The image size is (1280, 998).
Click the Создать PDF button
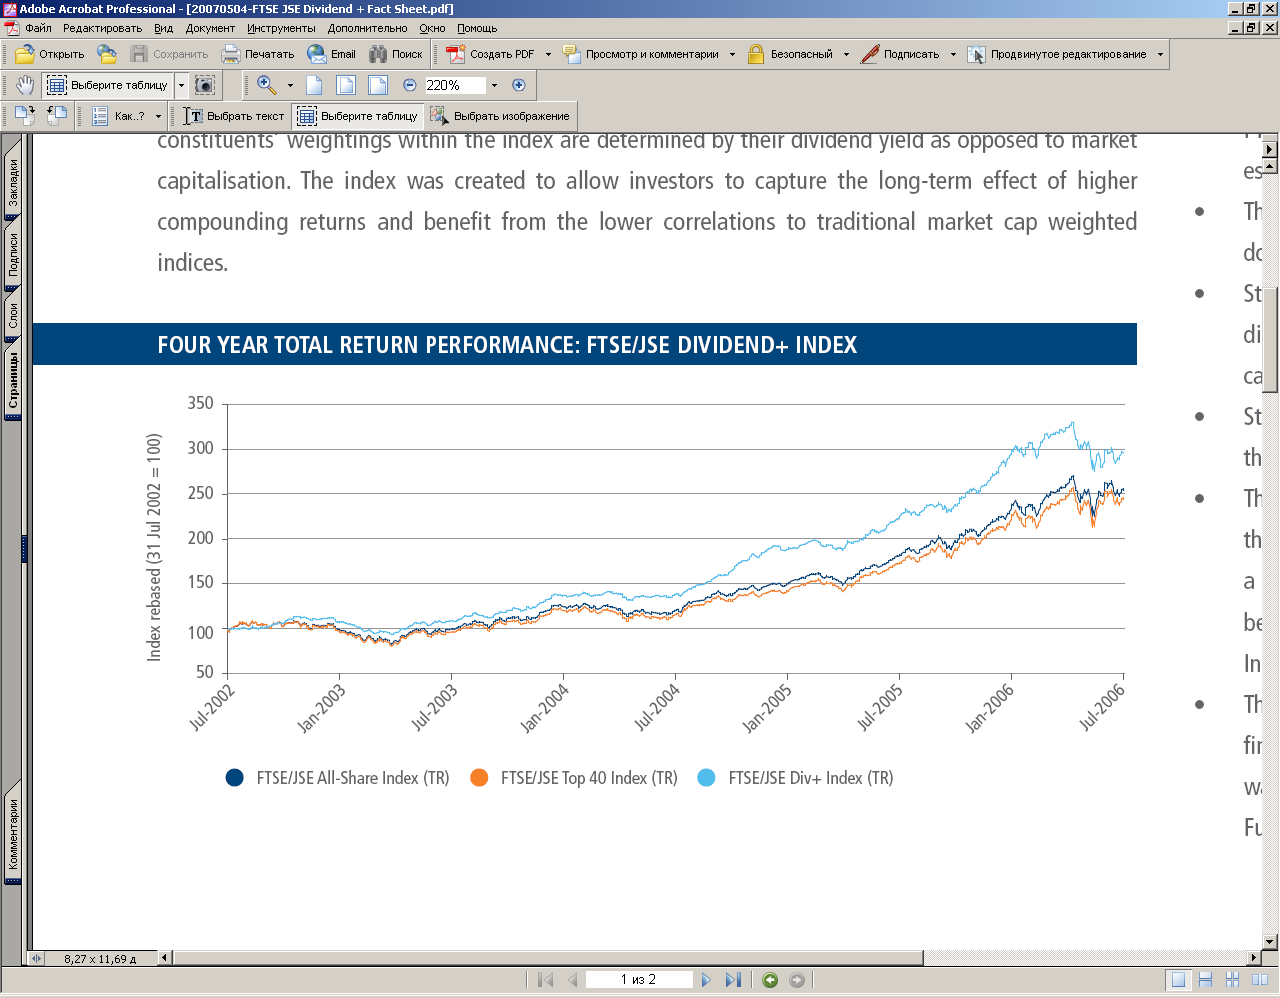point(490,54)
